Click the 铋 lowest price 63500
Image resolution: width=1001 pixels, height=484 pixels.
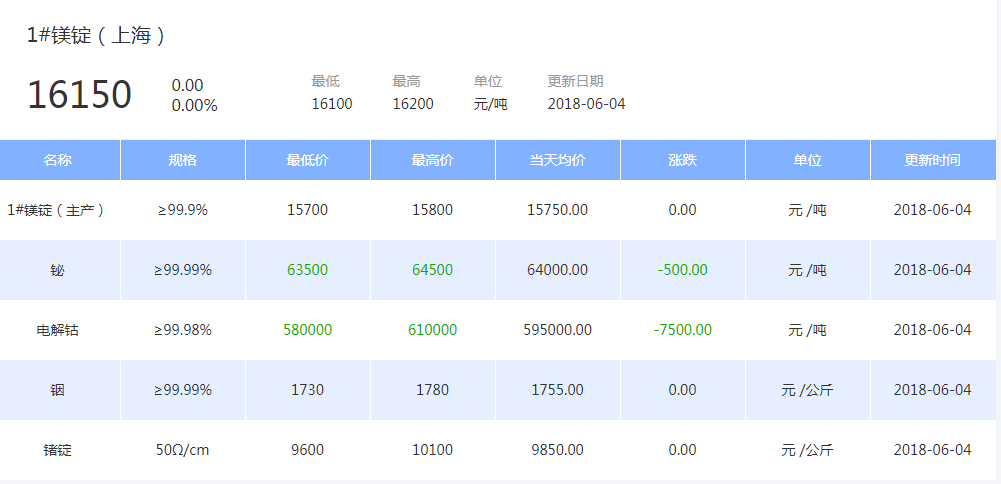307,270
